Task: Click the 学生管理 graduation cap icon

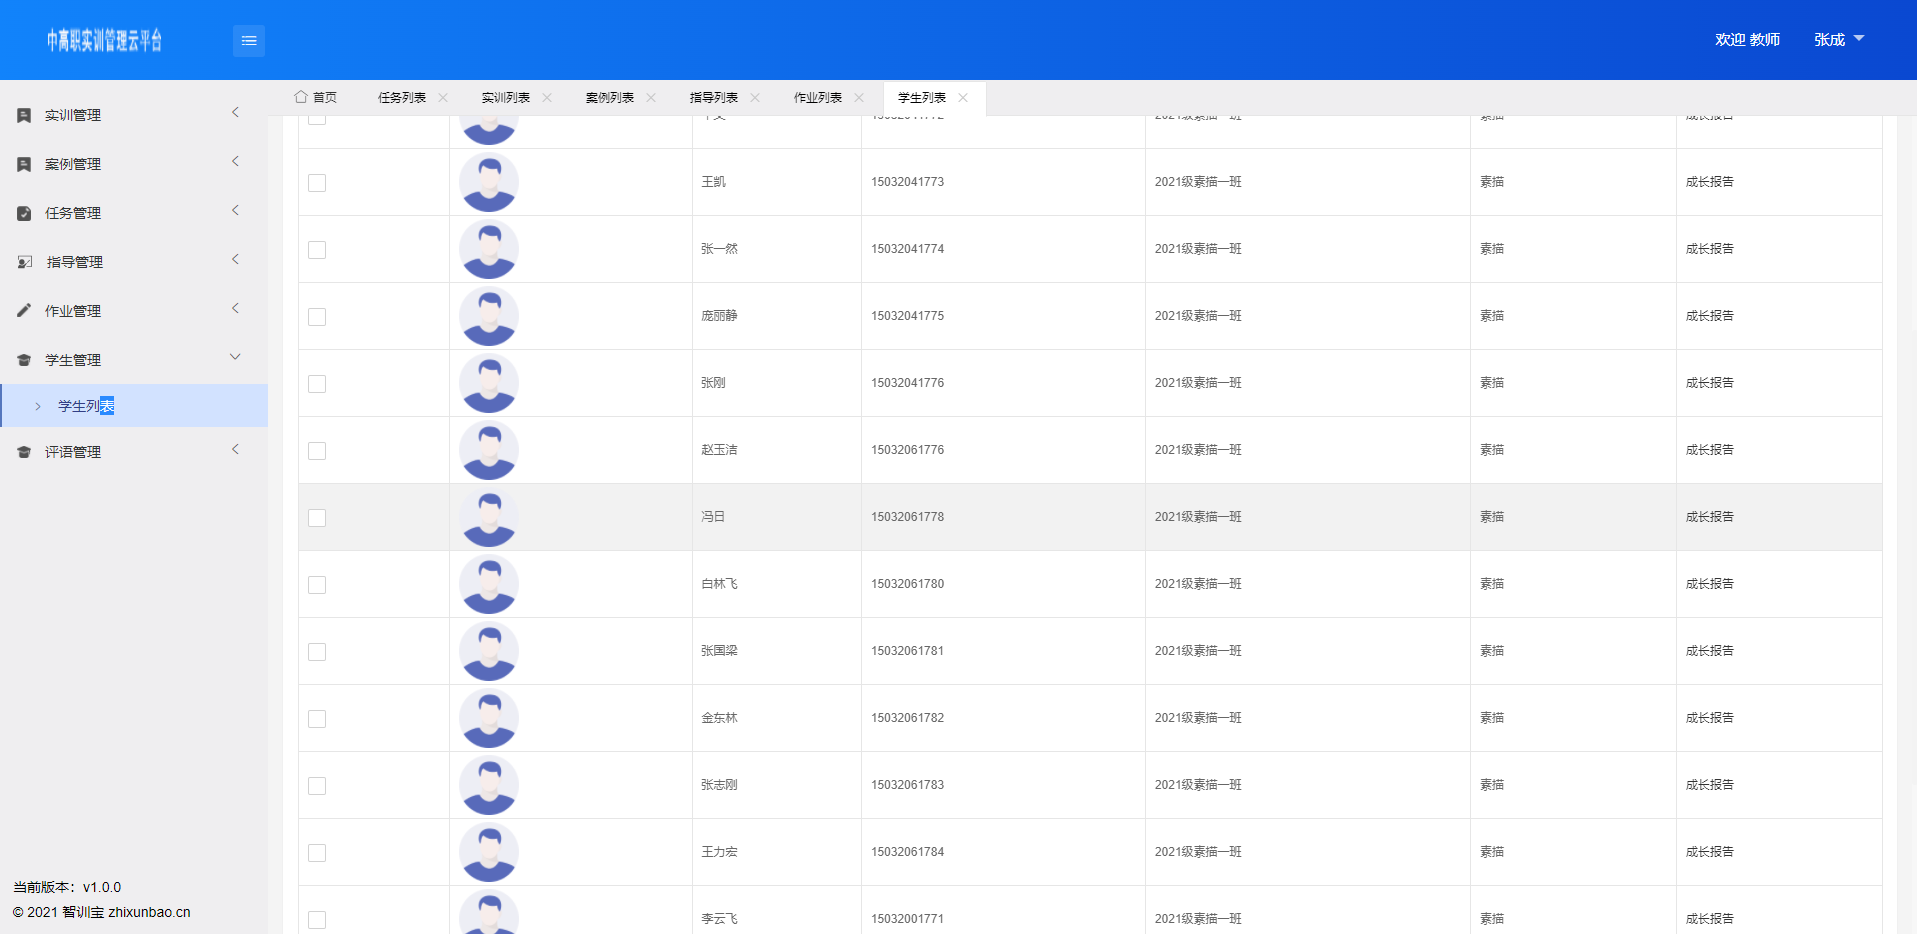Action: (x=24, y=360)
